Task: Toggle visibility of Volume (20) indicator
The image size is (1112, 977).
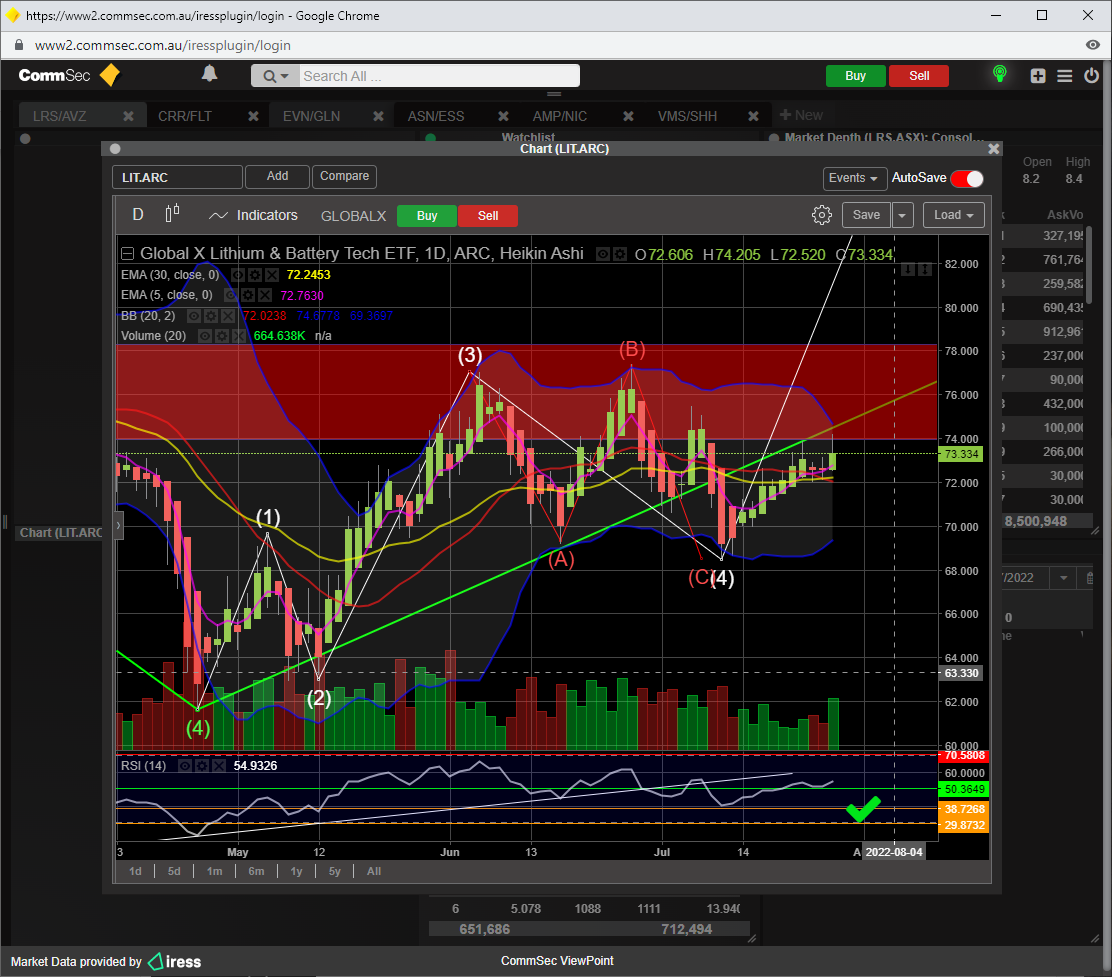Action: [205, 336]
